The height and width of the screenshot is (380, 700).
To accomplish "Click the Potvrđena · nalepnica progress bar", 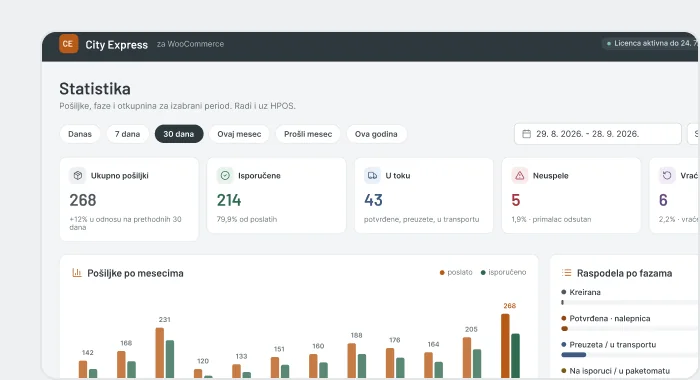I will [629, 329].
